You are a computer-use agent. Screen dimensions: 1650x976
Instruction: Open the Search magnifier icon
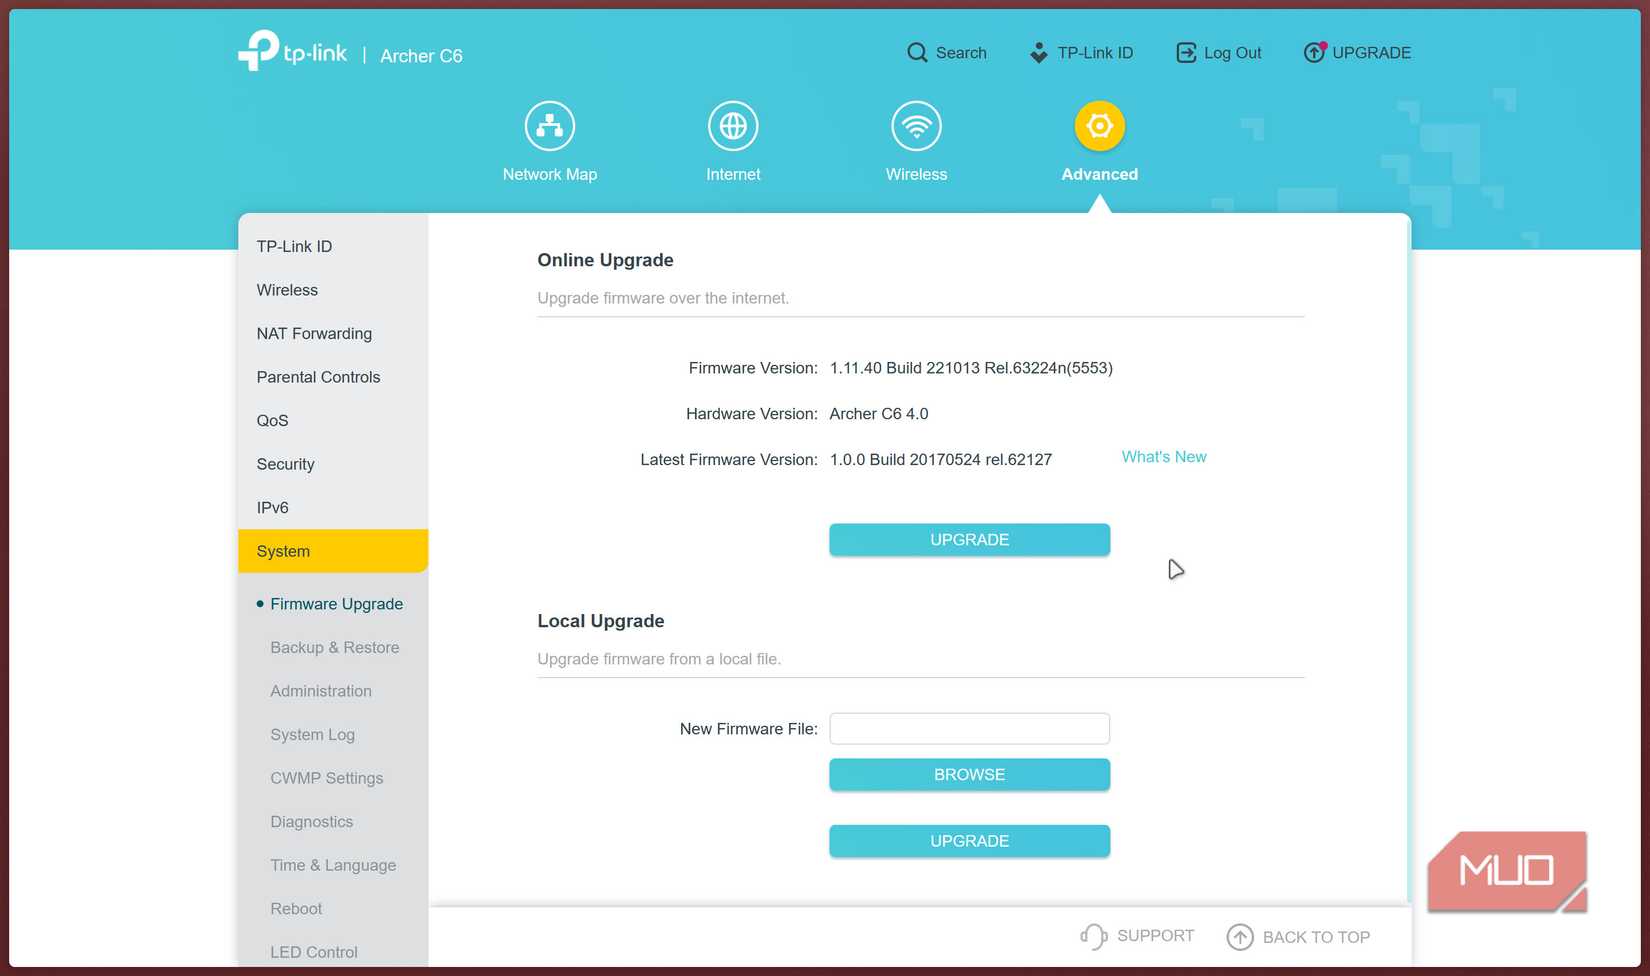point(916,52)
